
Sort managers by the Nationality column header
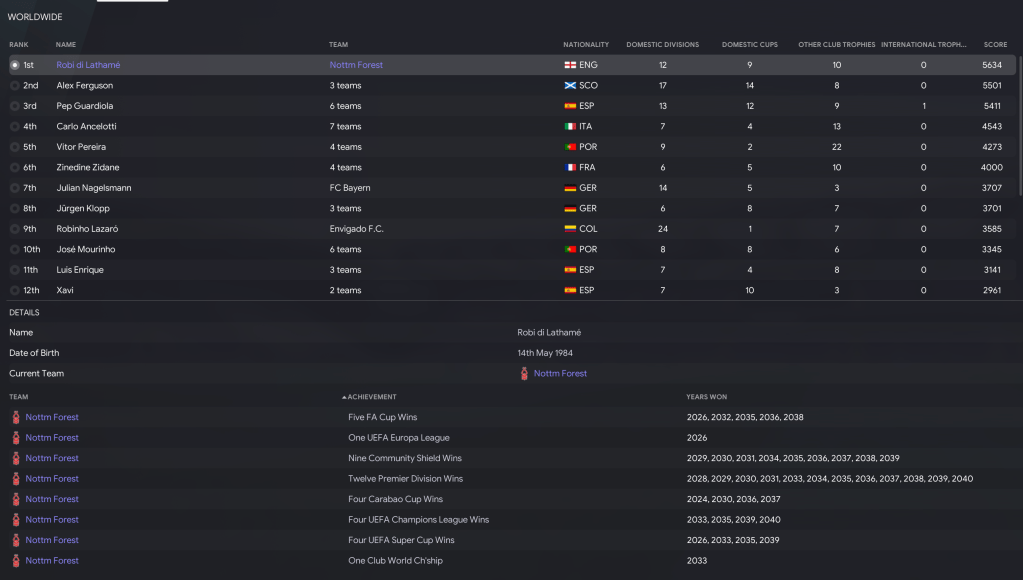tap(586, 45)
